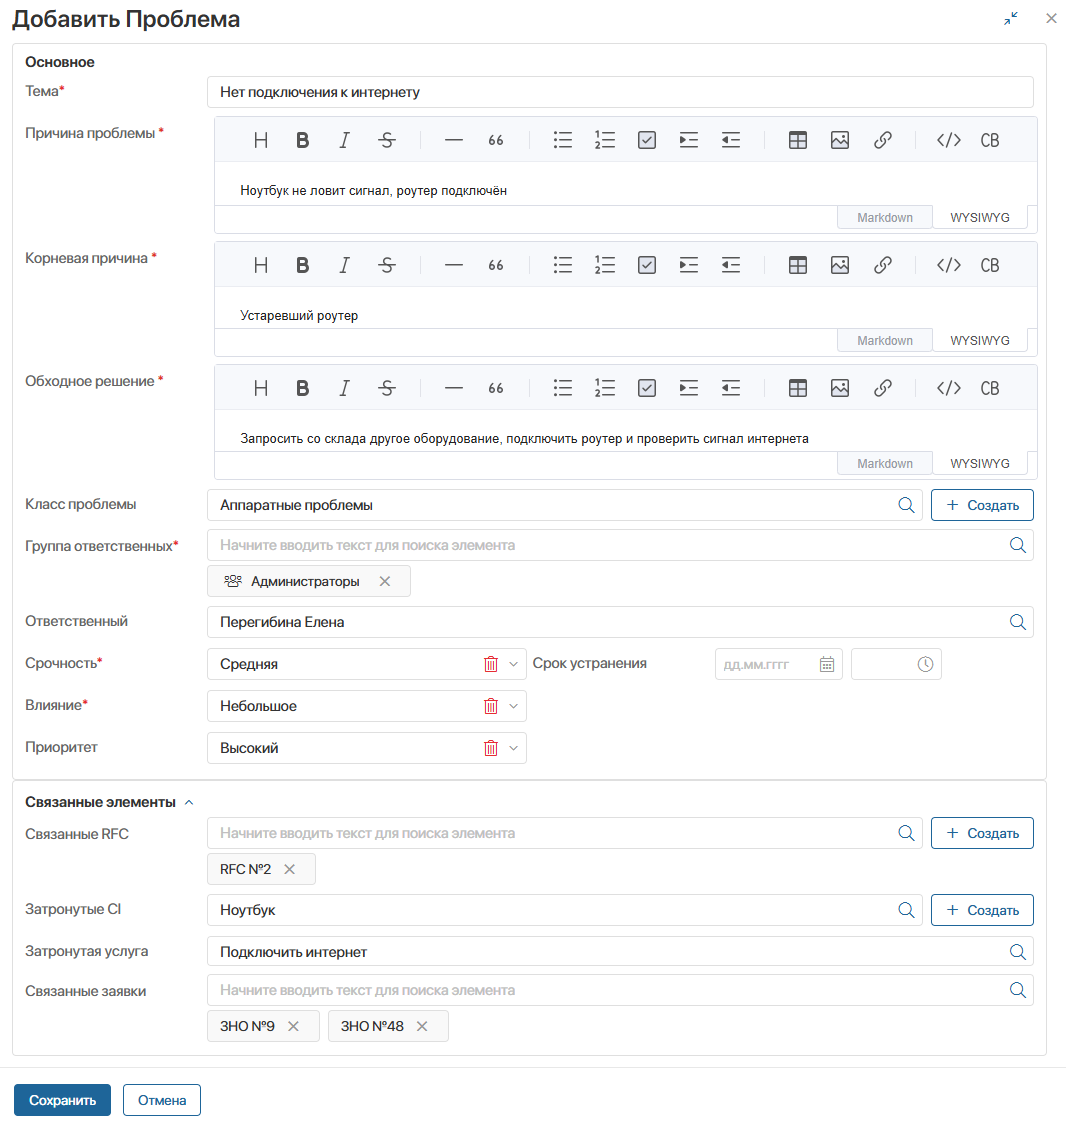The image size is (1066, 1125).
Task: Apply strikethrough in Обходное решение editor
Action: (x=387, y=388)
